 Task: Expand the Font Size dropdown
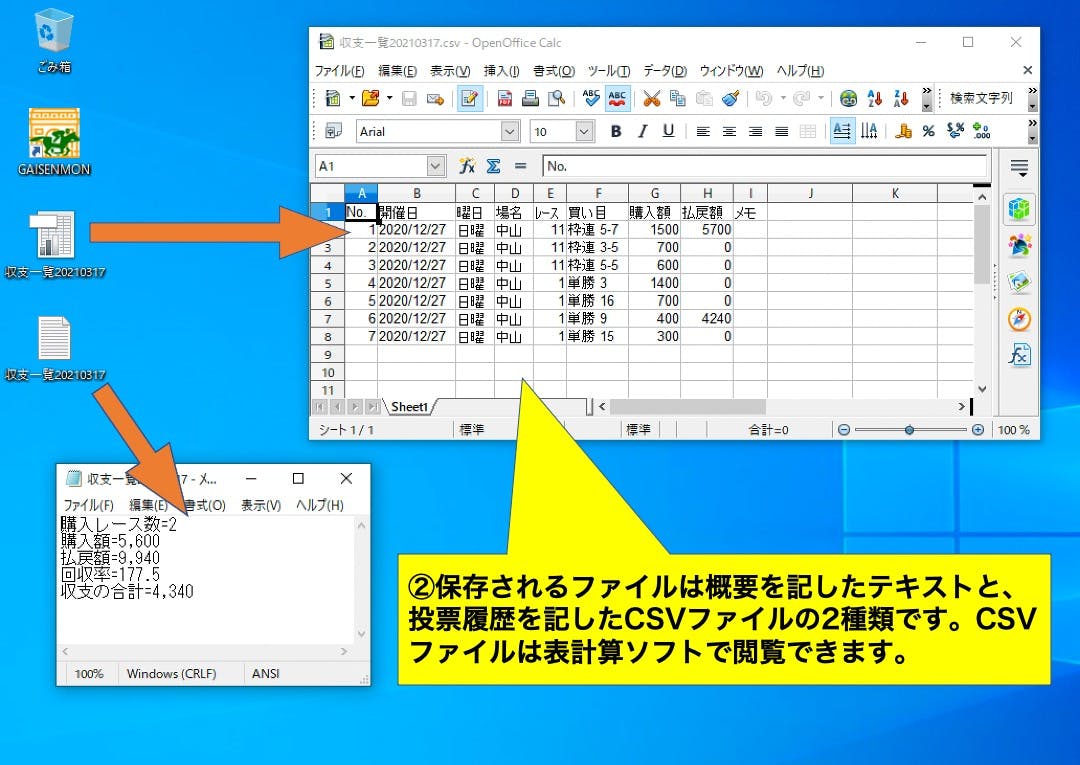[584, 131]
